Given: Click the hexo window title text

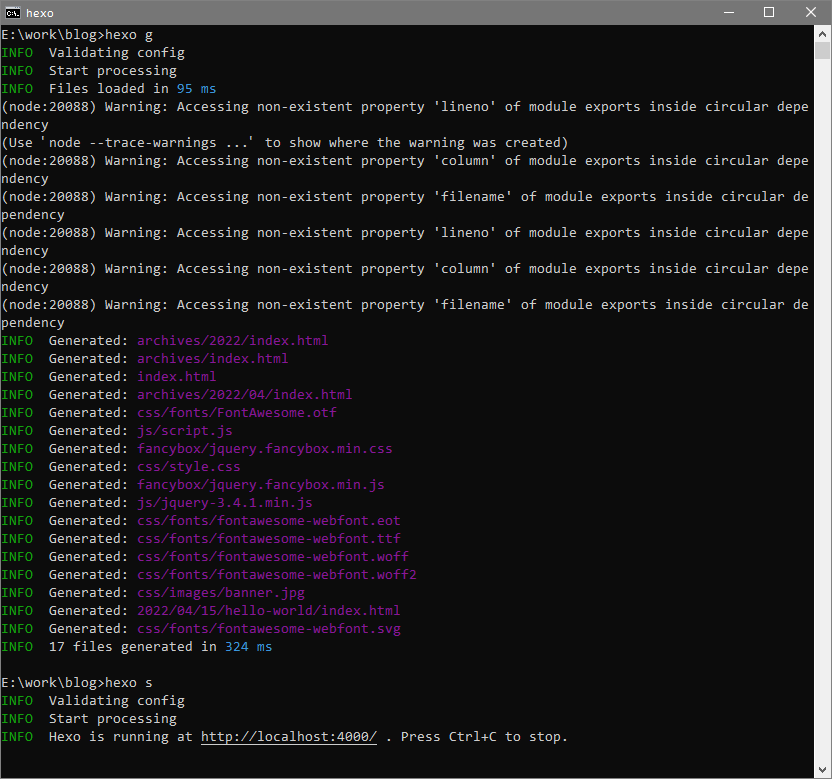Looking at the screenshot, I should tap(41, 12).
